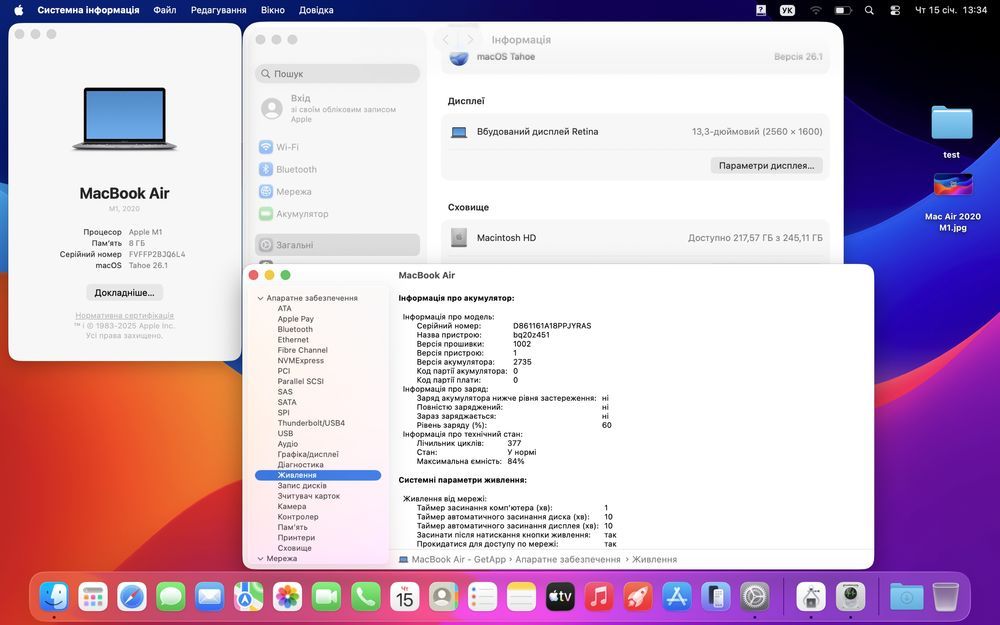Image resolution: width=1000 pixels, height=625 pixels.
Task: Open Spotlight search in menu bar
Action: tap(869, 10)
